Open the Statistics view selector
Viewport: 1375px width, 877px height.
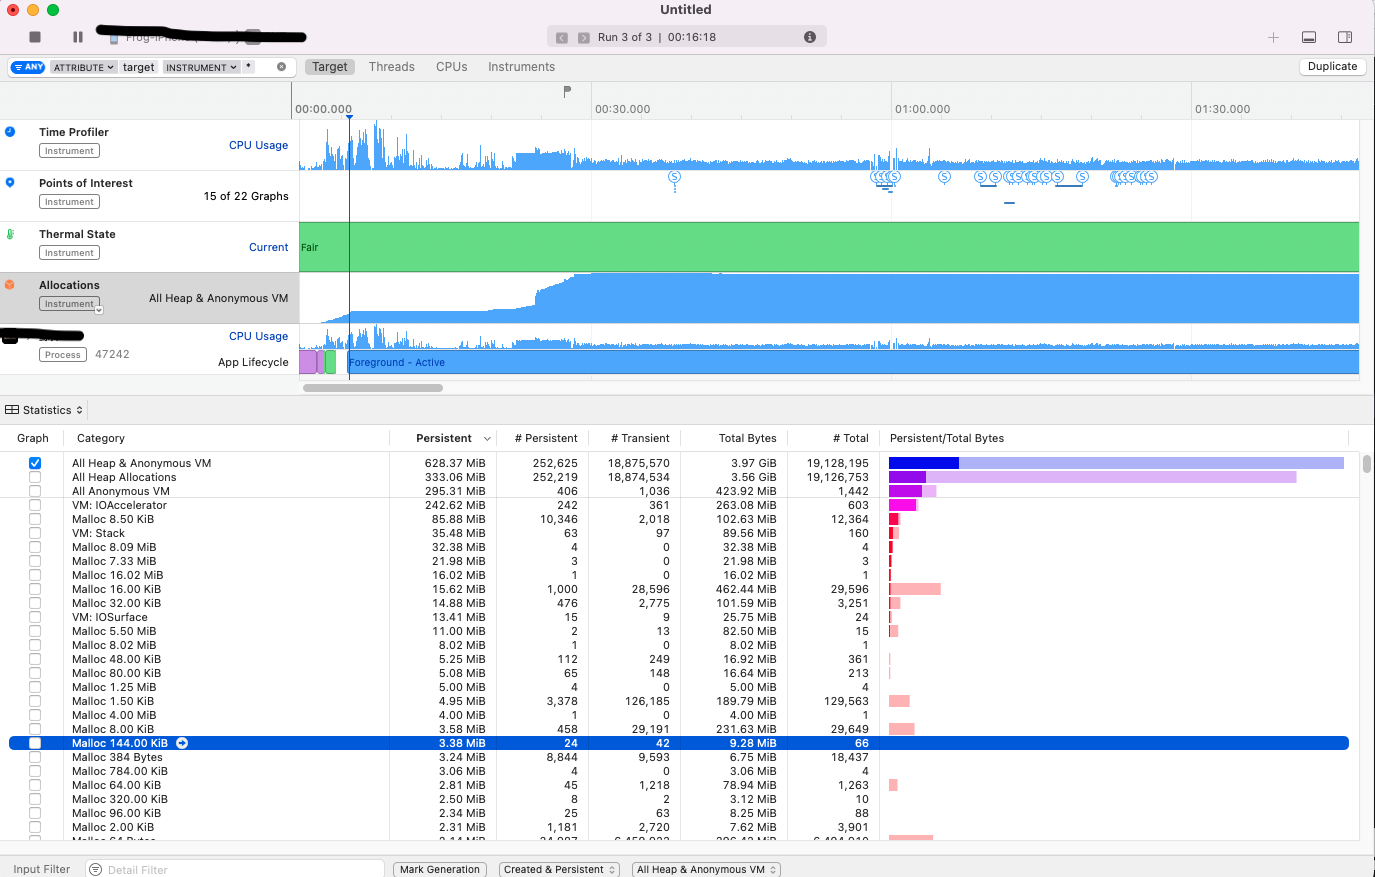point(45,410)
